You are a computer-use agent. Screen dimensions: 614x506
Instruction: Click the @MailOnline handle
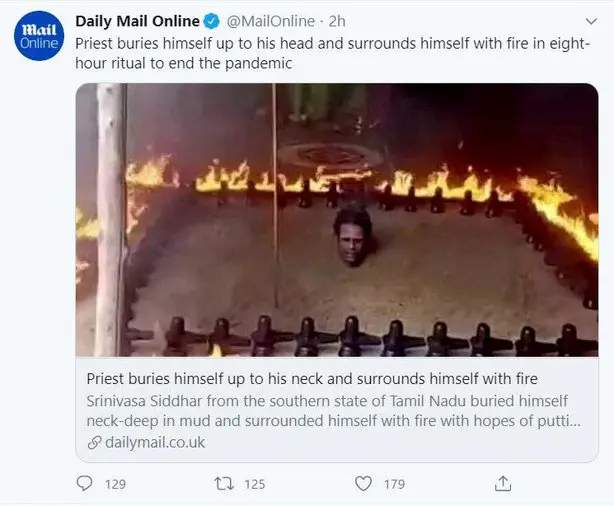click(263, 22)
